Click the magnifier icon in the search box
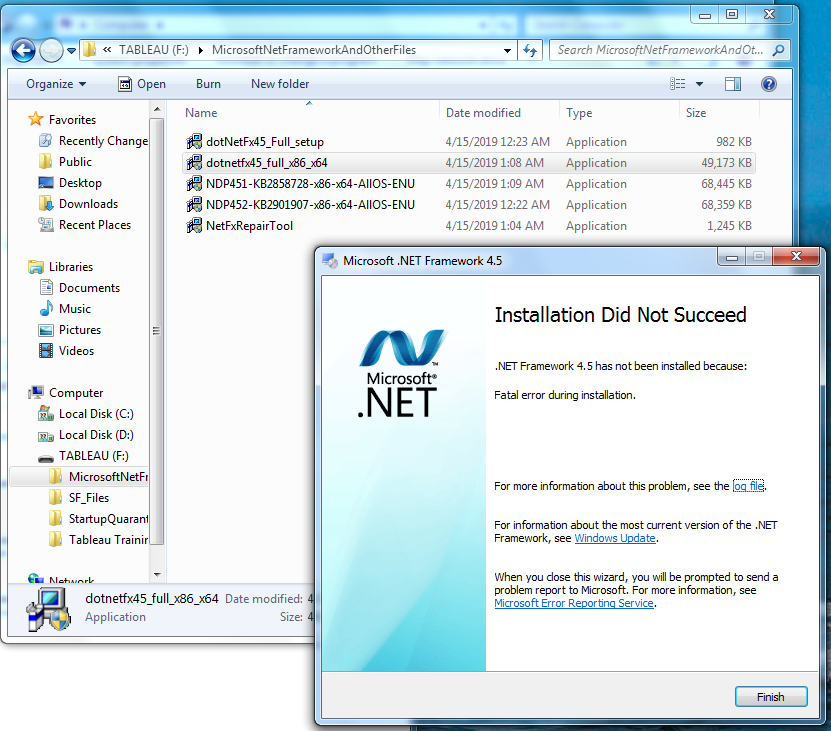 [x=778, y=50]
